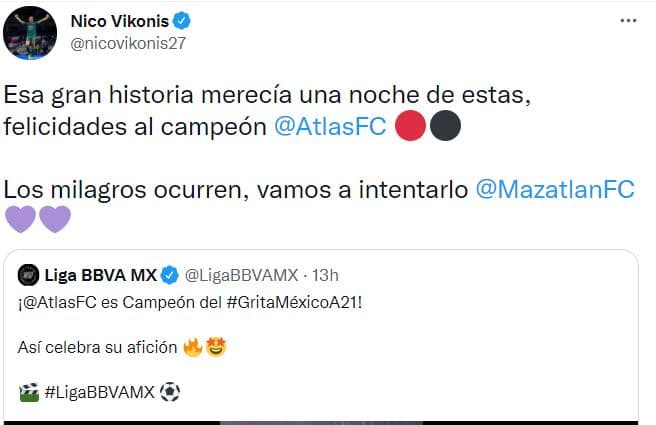Click the first purple heart emoji

pyautogui.click(x=20, y=219)
